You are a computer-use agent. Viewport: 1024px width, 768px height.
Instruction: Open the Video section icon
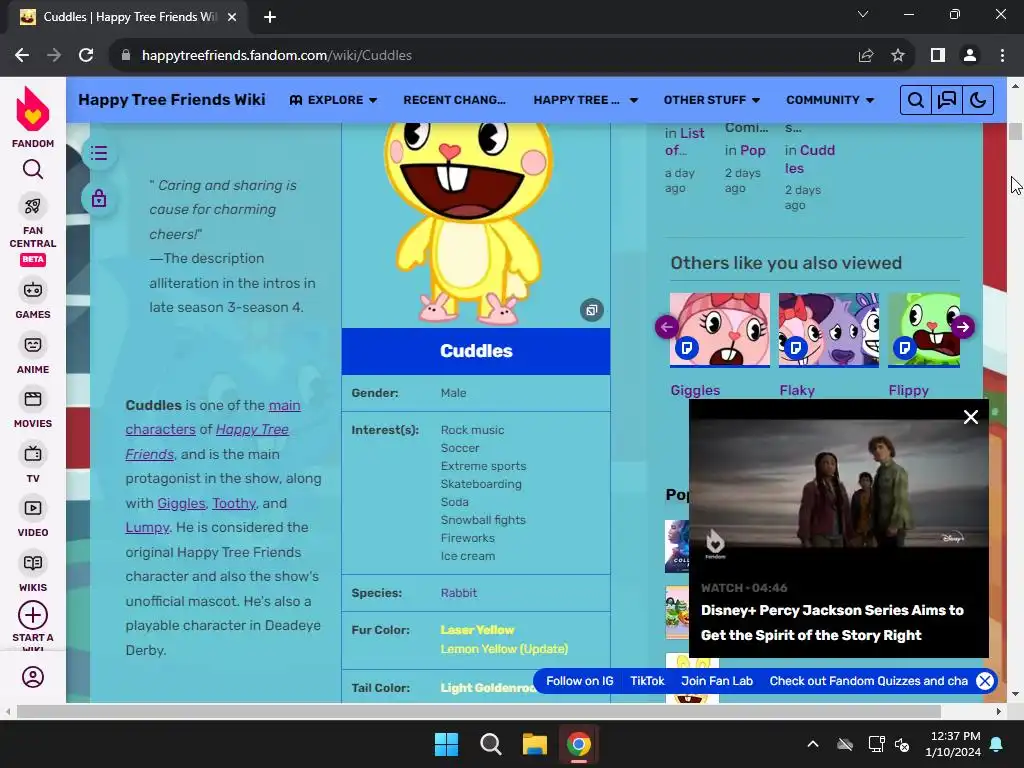pos(33,508)
